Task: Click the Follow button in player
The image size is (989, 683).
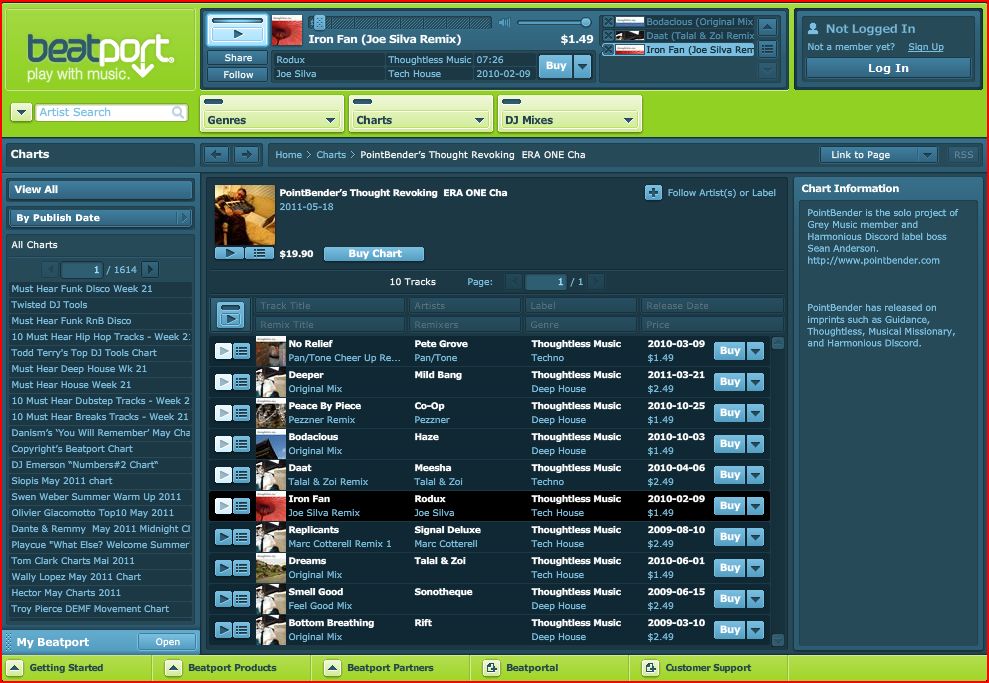Action: point(238,74)
